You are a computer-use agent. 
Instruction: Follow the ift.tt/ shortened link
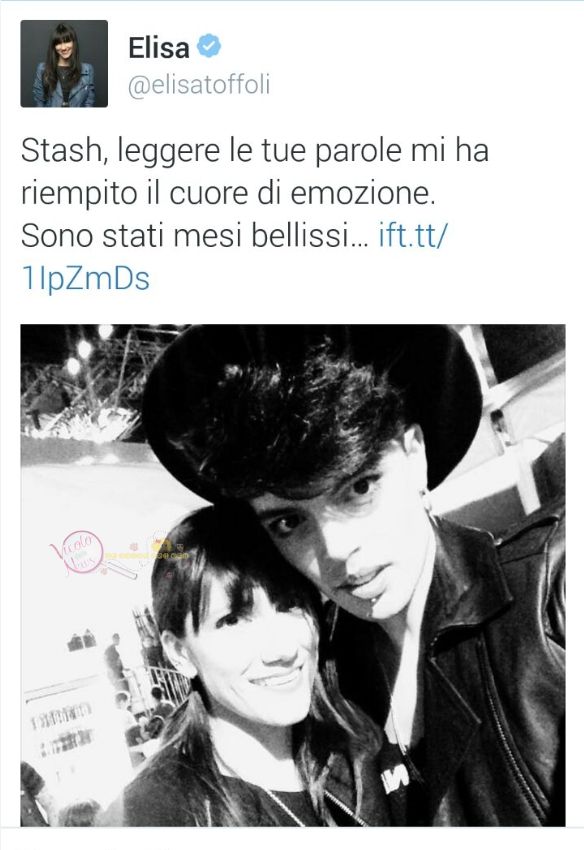(x=414, y=236)
